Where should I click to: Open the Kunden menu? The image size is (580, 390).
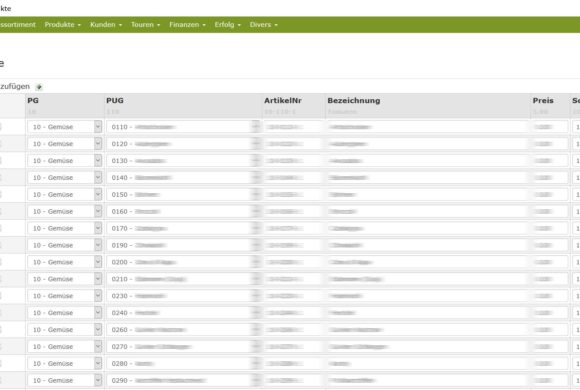tap(106, 25)
